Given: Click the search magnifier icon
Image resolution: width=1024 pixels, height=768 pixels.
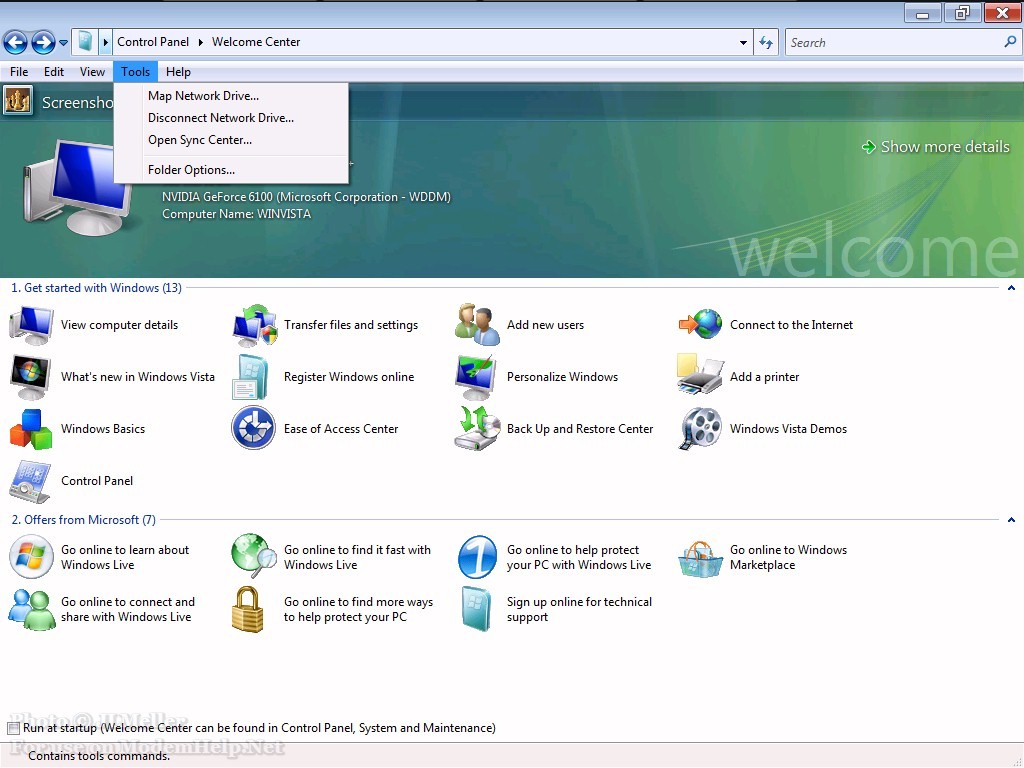Looking at the screenshot, I should click(x=1010, y=42).
